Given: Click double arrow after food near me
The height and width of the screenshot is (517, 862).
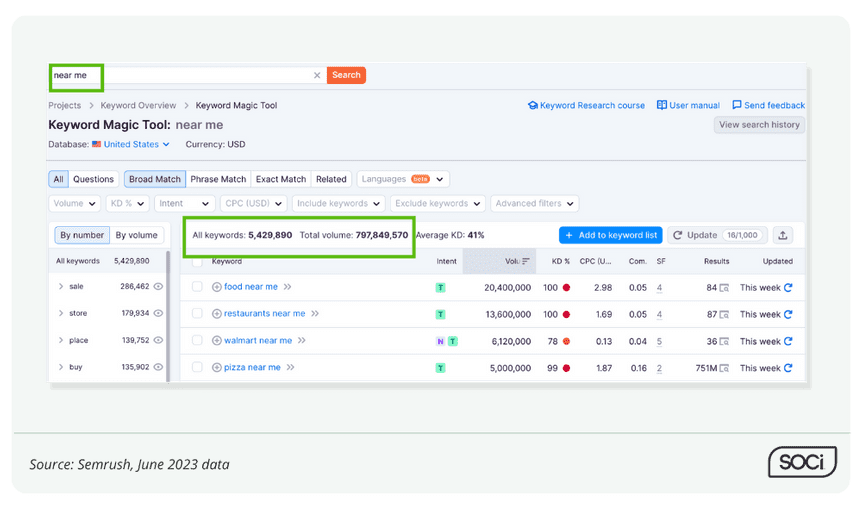Looking at the screenshot, I should coord(288,287).
